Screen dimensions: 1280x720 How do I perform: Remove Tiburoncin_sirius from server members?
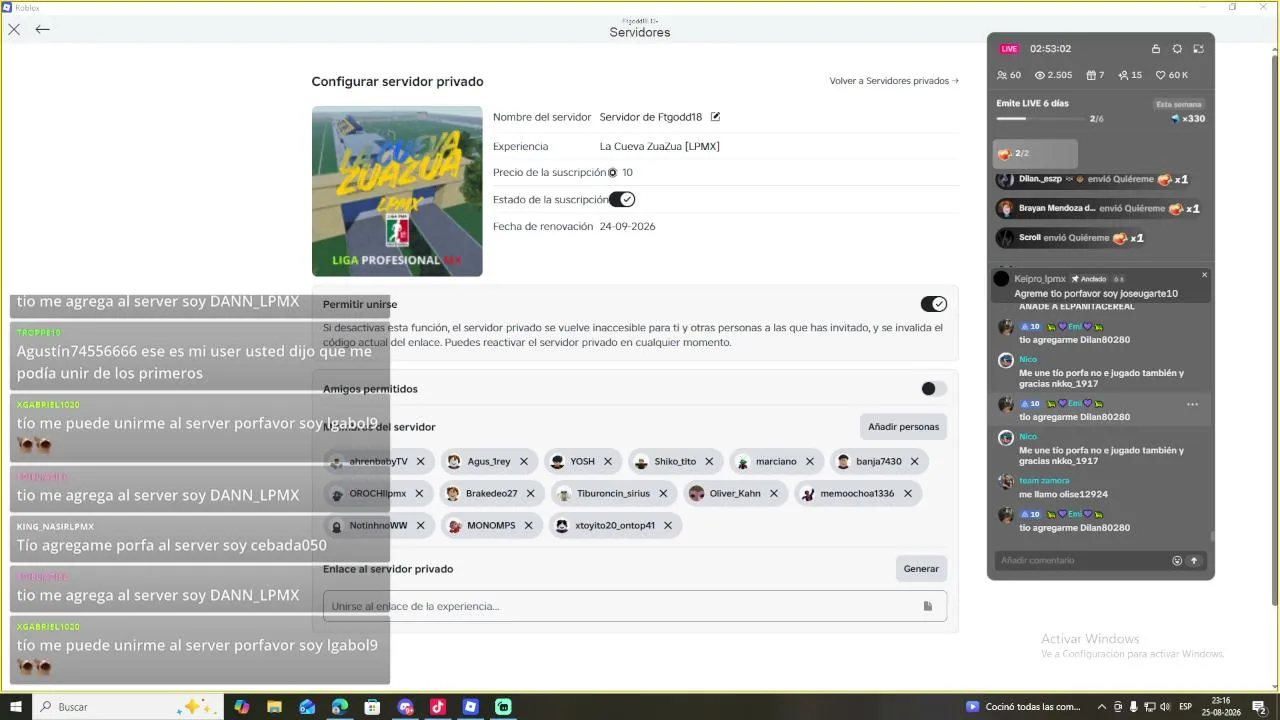(662, 493)
